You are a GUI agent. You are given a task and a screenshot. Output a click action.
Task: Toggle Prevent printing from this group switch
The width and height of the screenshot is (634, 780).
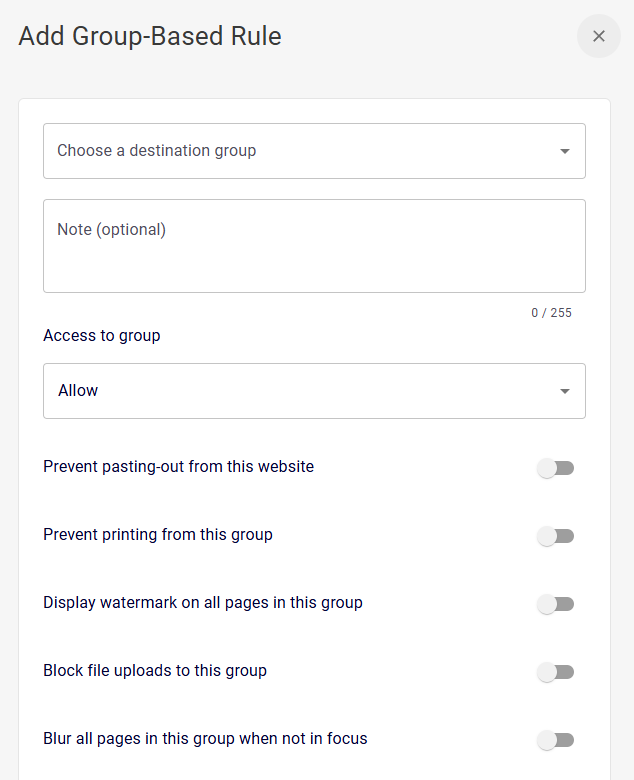[x=555, y=536]
